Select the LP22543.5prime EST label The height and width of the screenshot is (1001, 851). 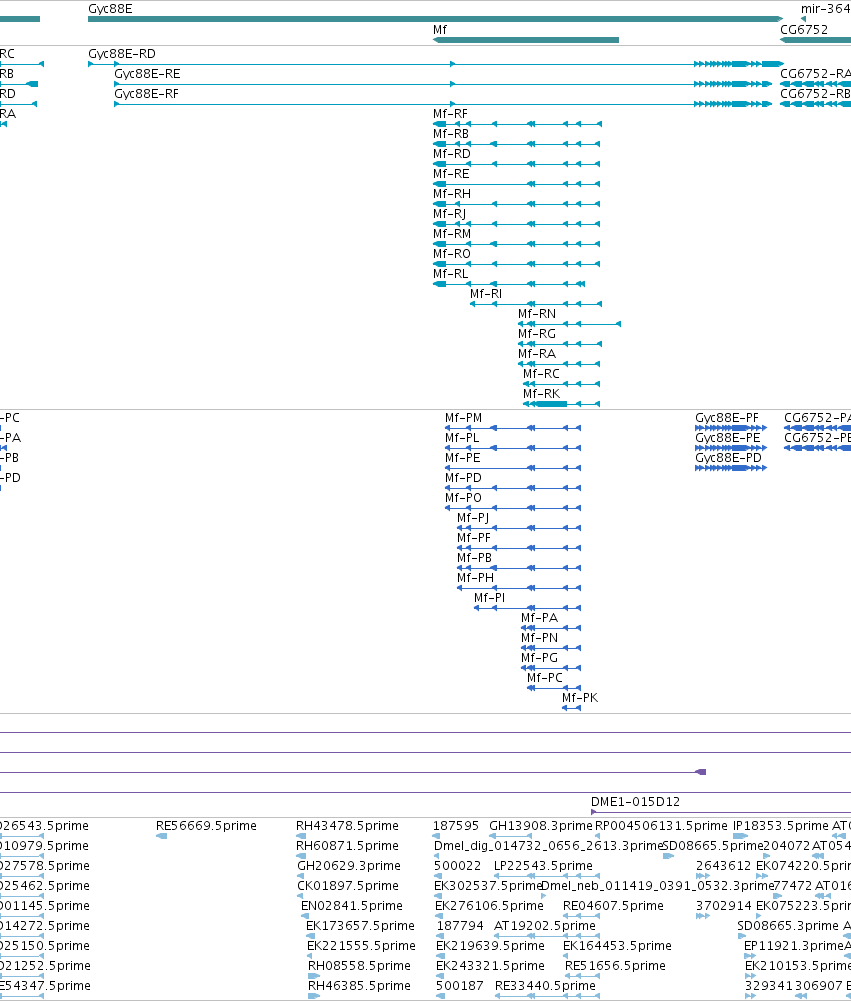(543, 866)
